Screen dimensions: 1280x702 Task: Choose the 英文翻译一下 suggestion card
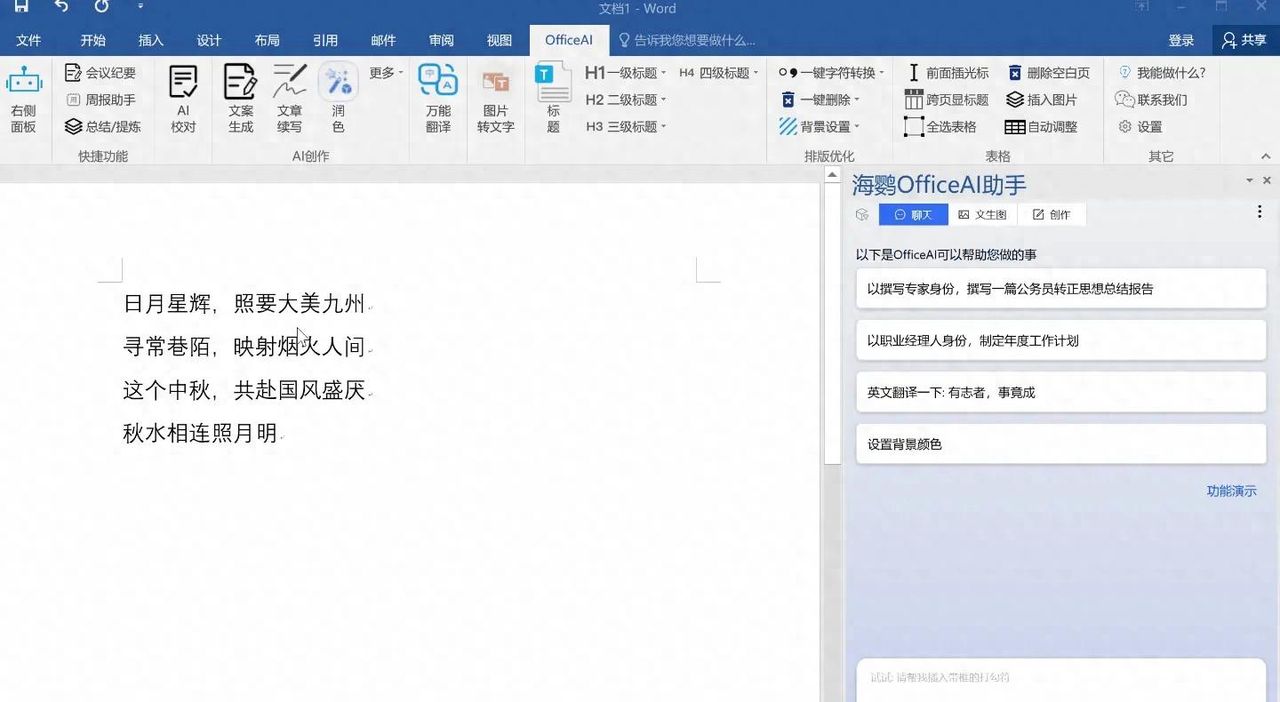coord(1061,393)
